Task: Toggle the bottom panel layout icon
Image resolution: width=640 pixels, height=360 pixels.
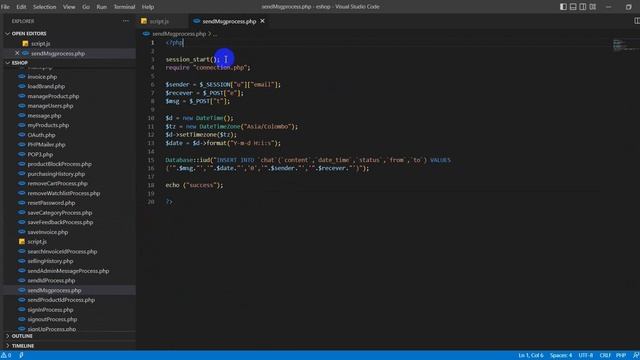Action: point(573,7)
